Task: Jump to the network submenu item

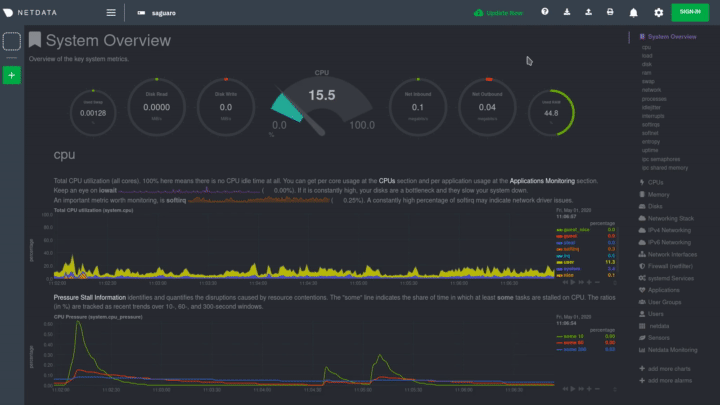Action: pos(652,90)
